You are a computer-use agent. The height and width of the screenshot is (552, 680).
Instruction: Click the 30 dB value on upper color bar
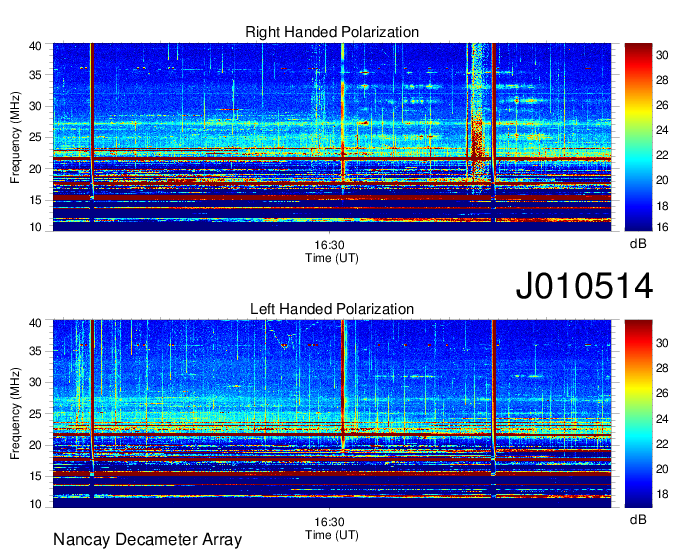click(662, 55)
